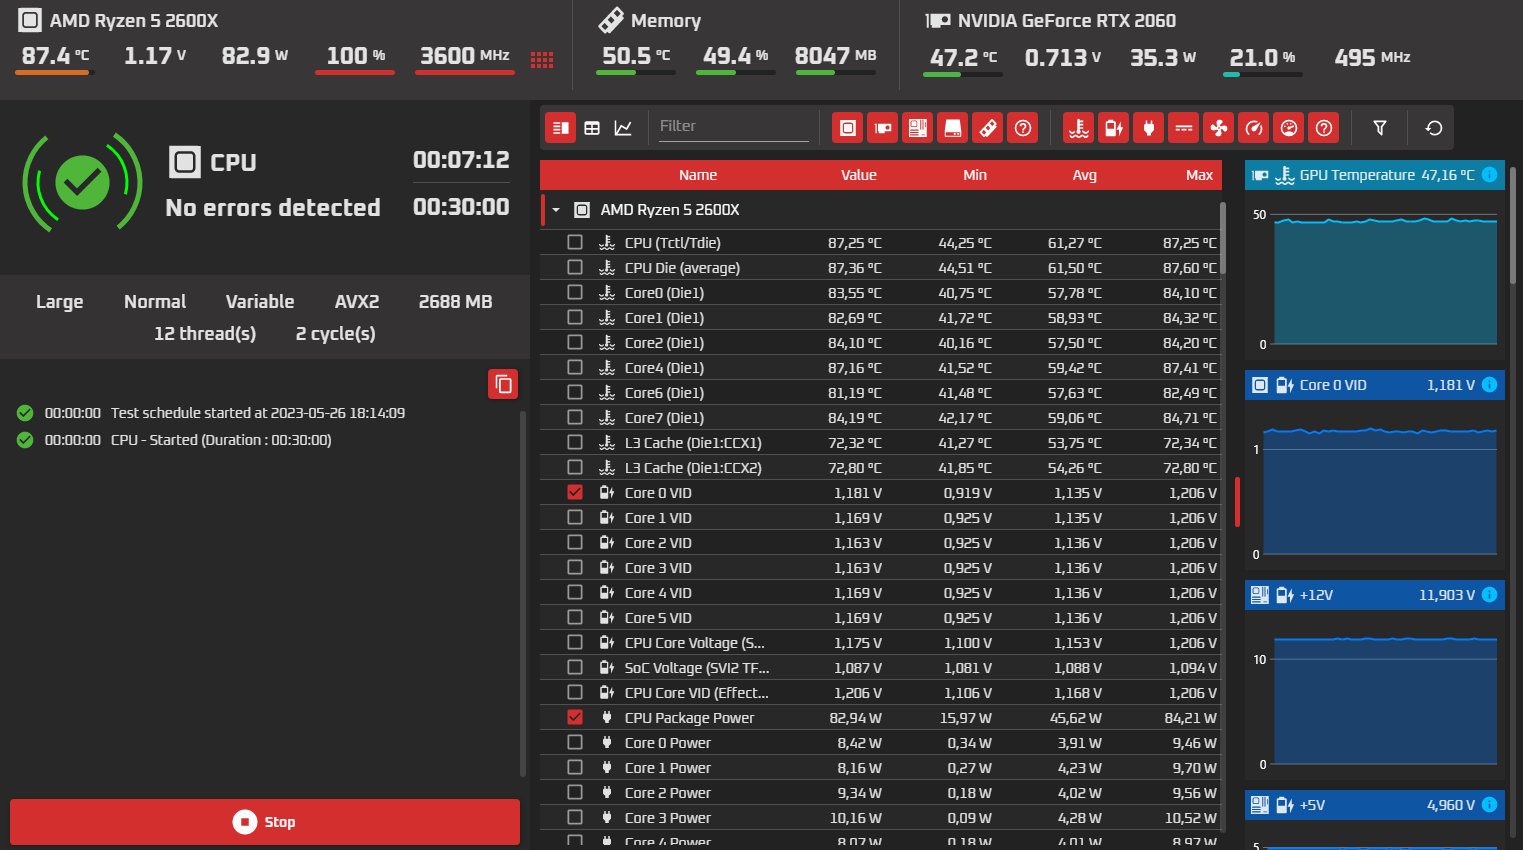Toggle the storage drive hardware filter icon
The height and width of the screenshot is (850, 1523).
click(953, 128)
